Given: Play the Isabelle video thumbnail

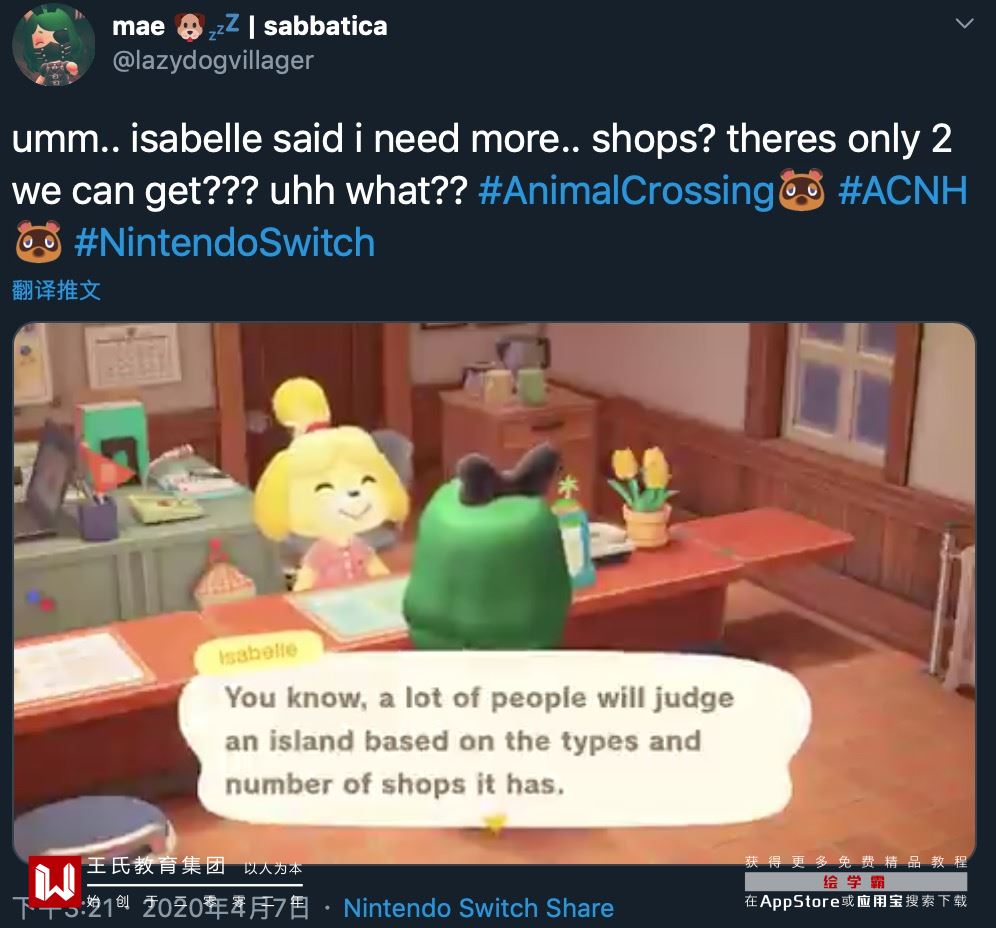Looking at the screenshot, I should point(494,593).
